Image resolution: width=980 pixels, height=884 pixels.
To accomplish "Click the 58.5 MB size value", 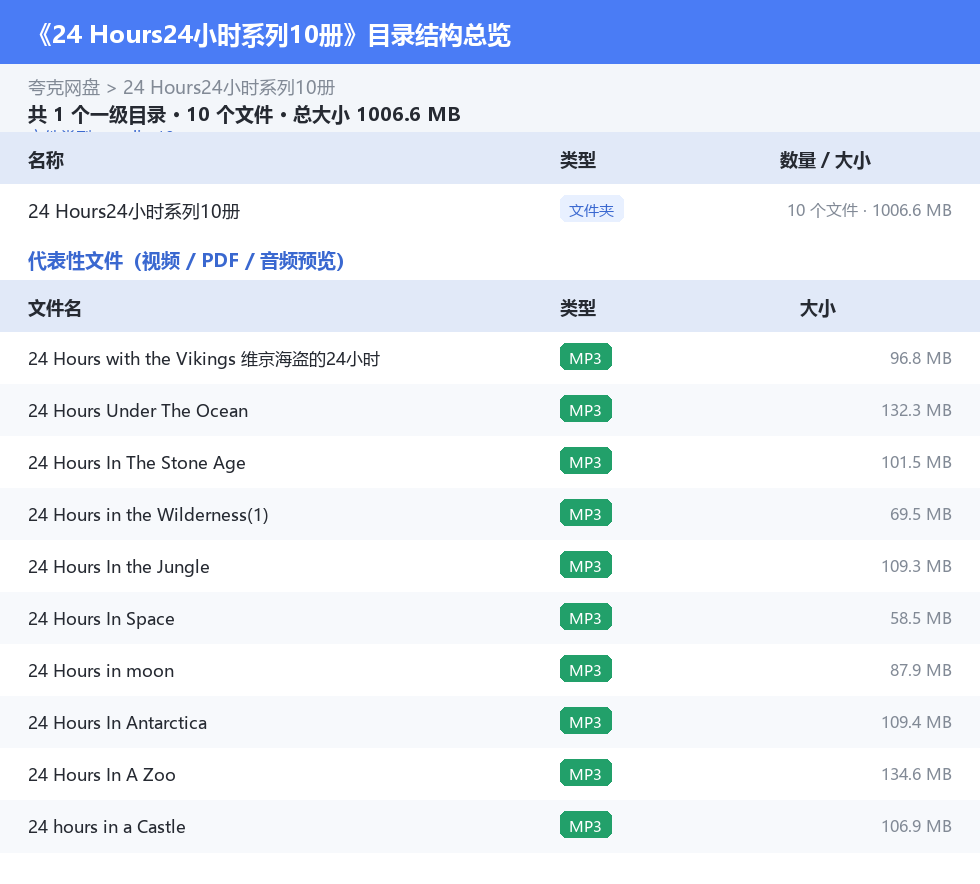I will tap(921, 618).
